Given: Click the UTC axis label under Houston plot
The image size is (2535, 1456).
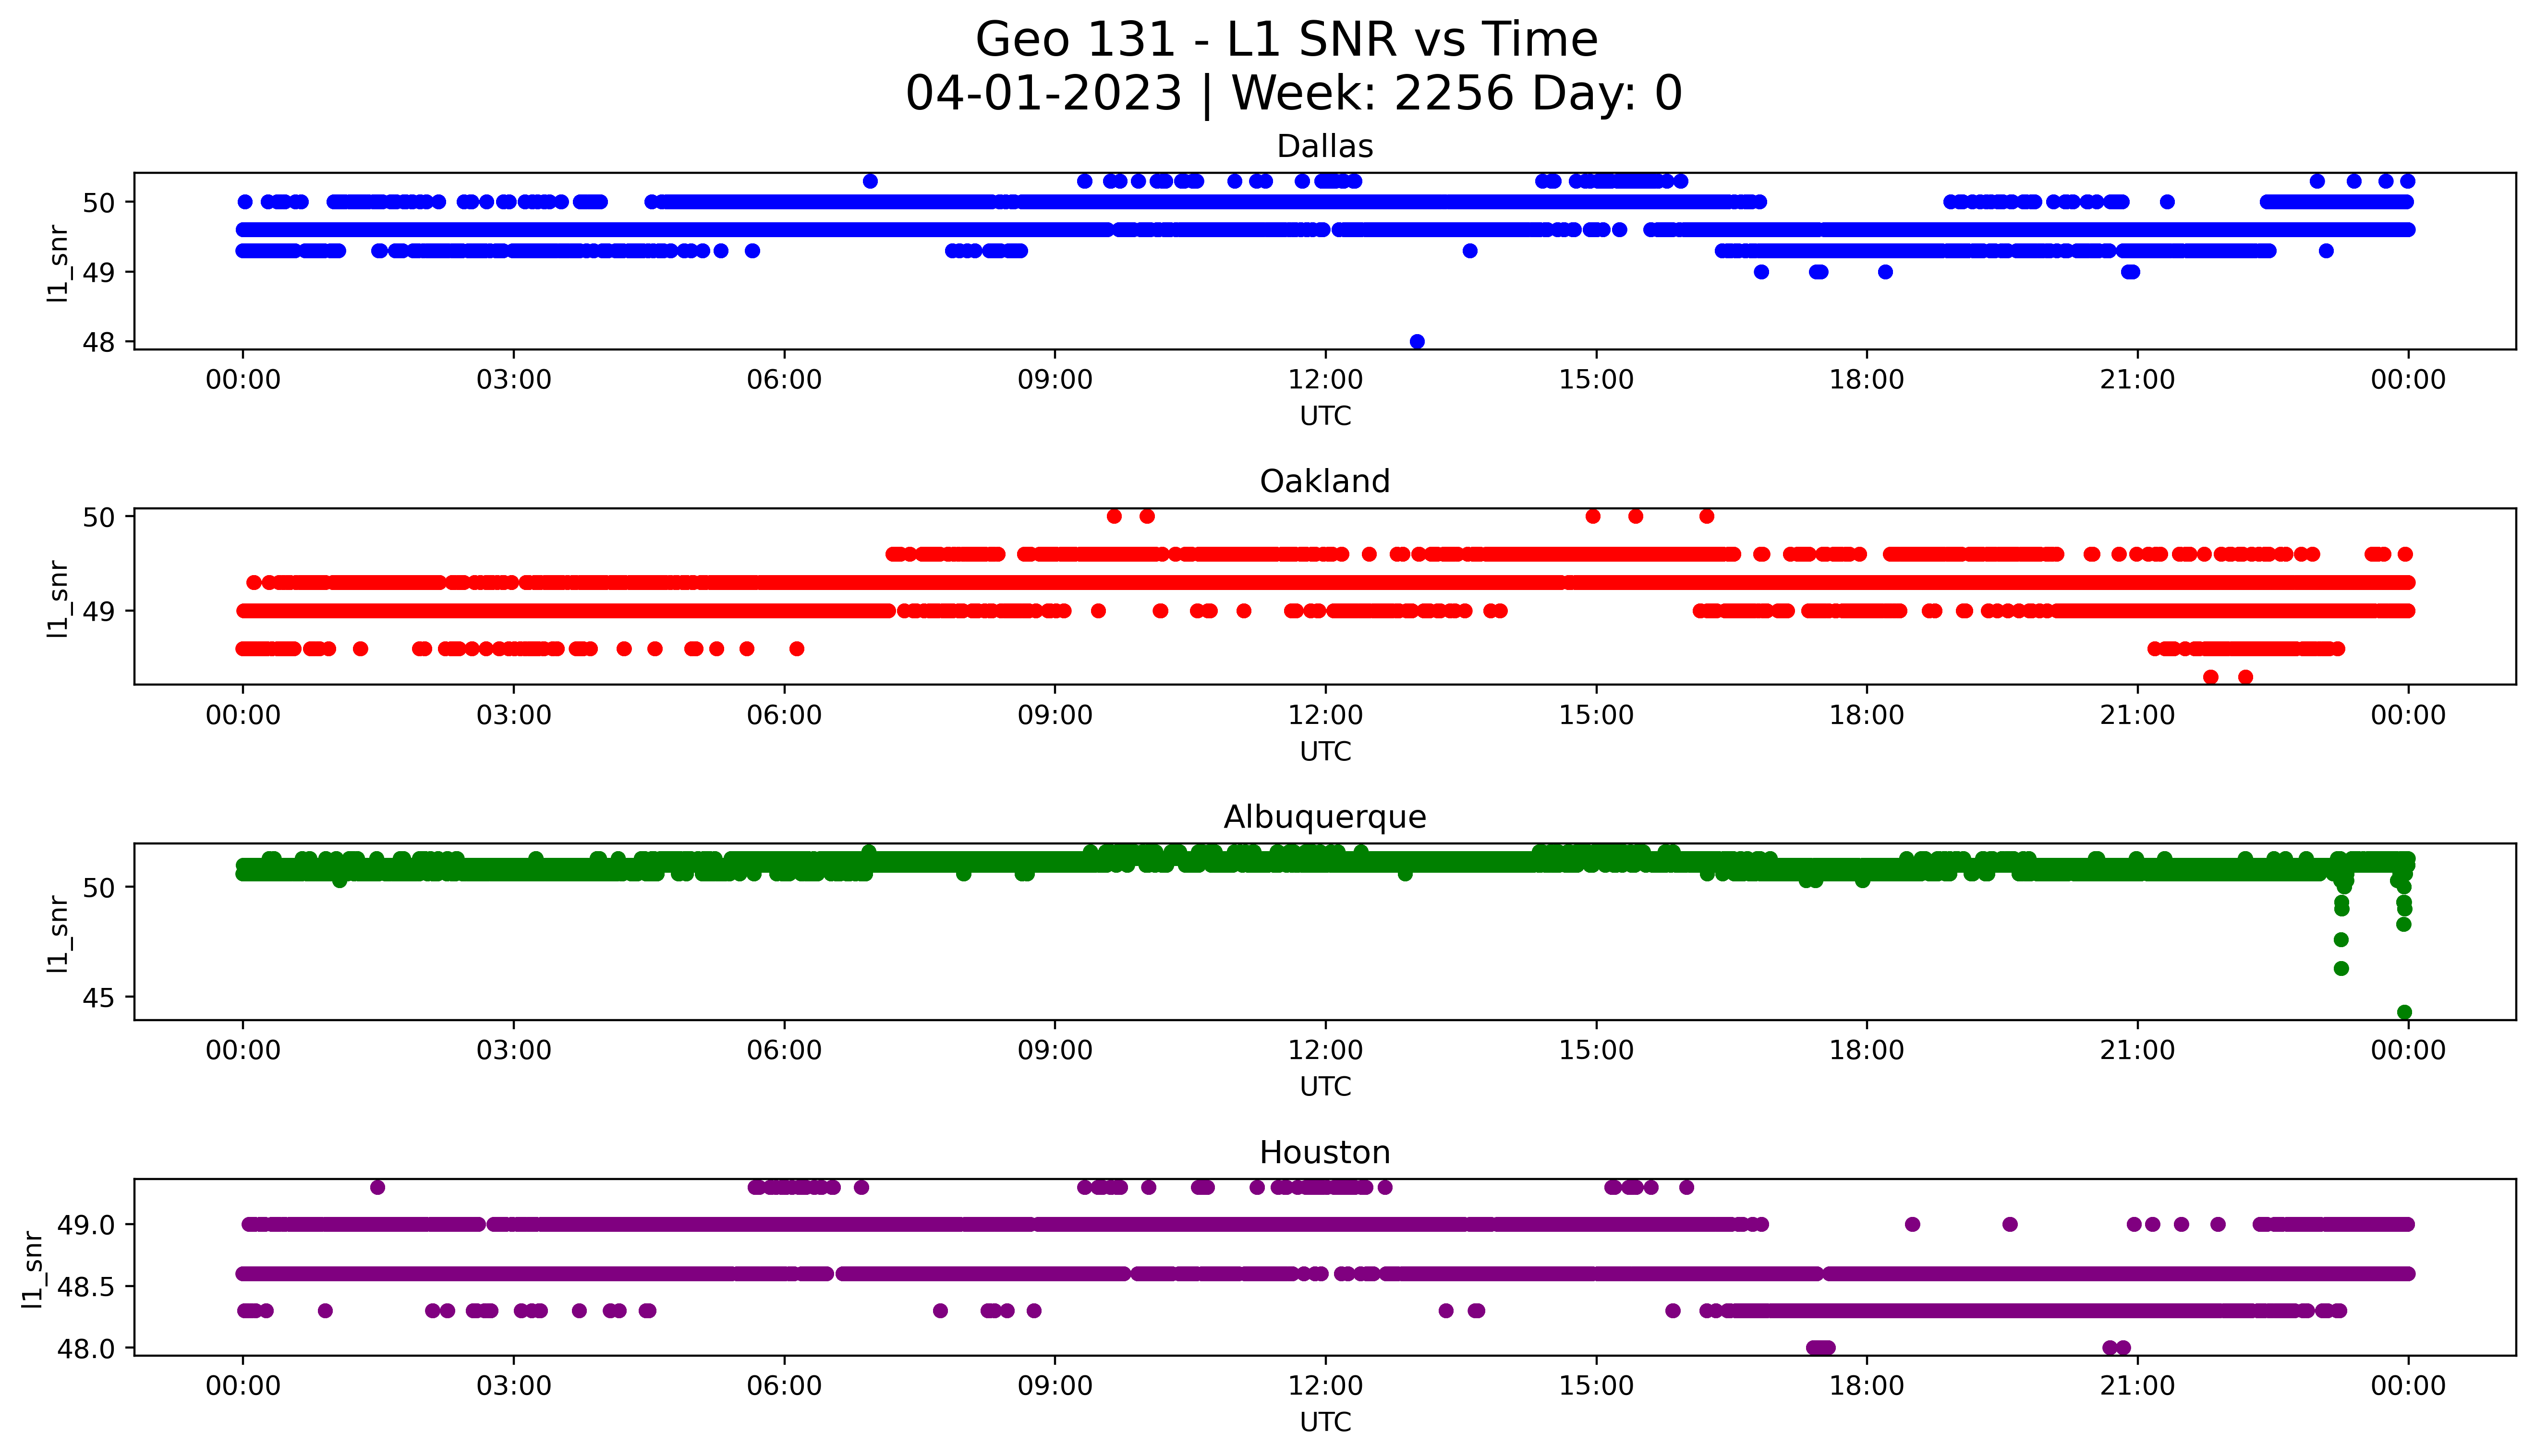Looking at the screenshot, I should coord(1325,1422).
